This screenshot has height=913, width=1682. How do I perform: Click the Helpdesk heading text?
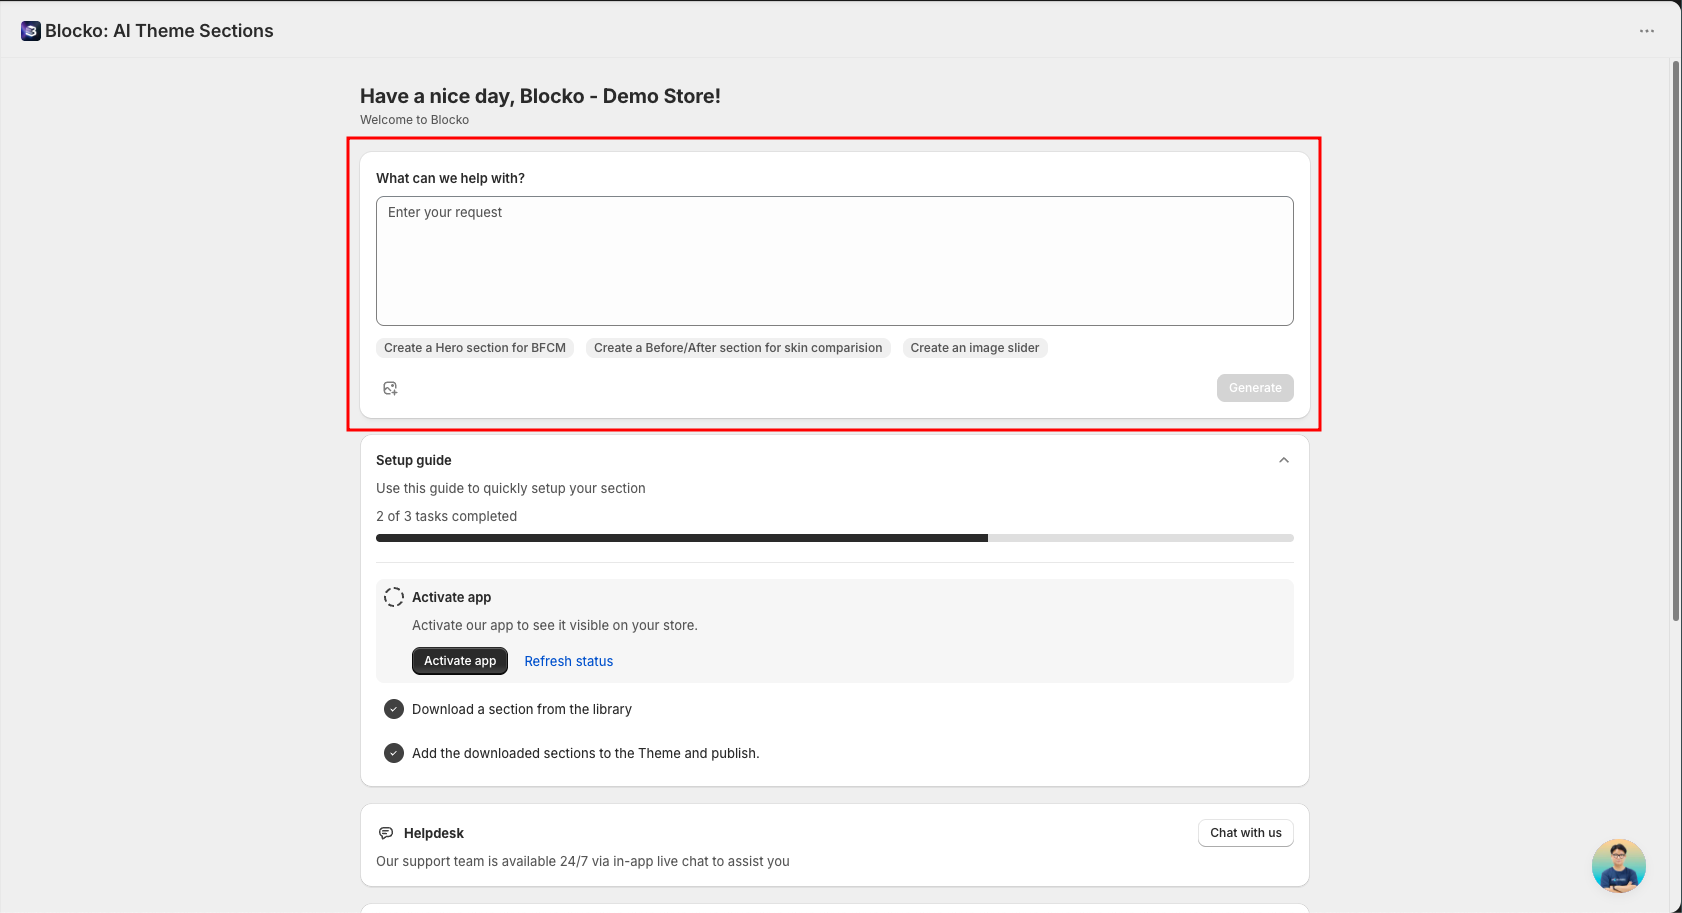click(434, 833)
